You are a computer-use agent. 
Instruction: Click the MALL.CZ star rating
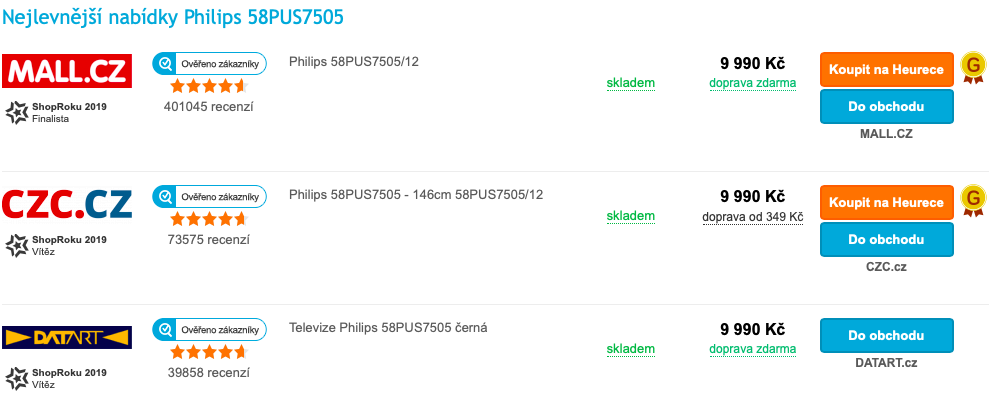tap(208, 86)
